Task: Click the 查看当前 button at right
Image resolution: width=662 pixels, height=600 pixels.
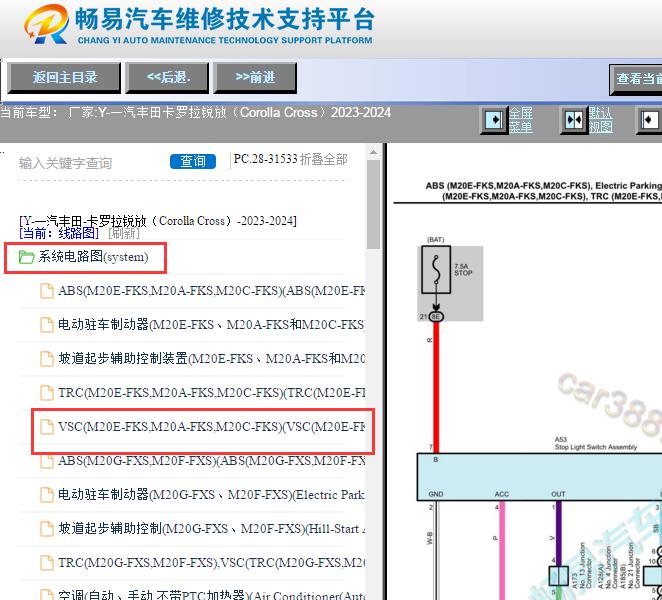Action: tap(636, 79)
